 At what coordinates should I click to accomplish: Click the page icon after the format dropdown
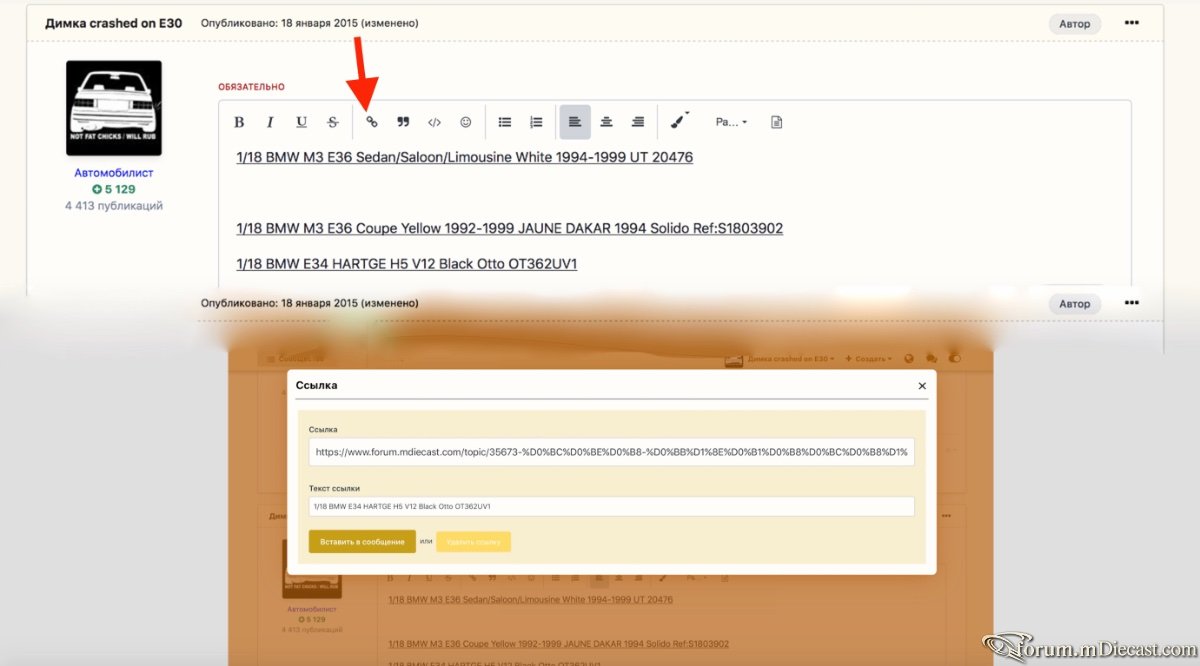point(776,122)
